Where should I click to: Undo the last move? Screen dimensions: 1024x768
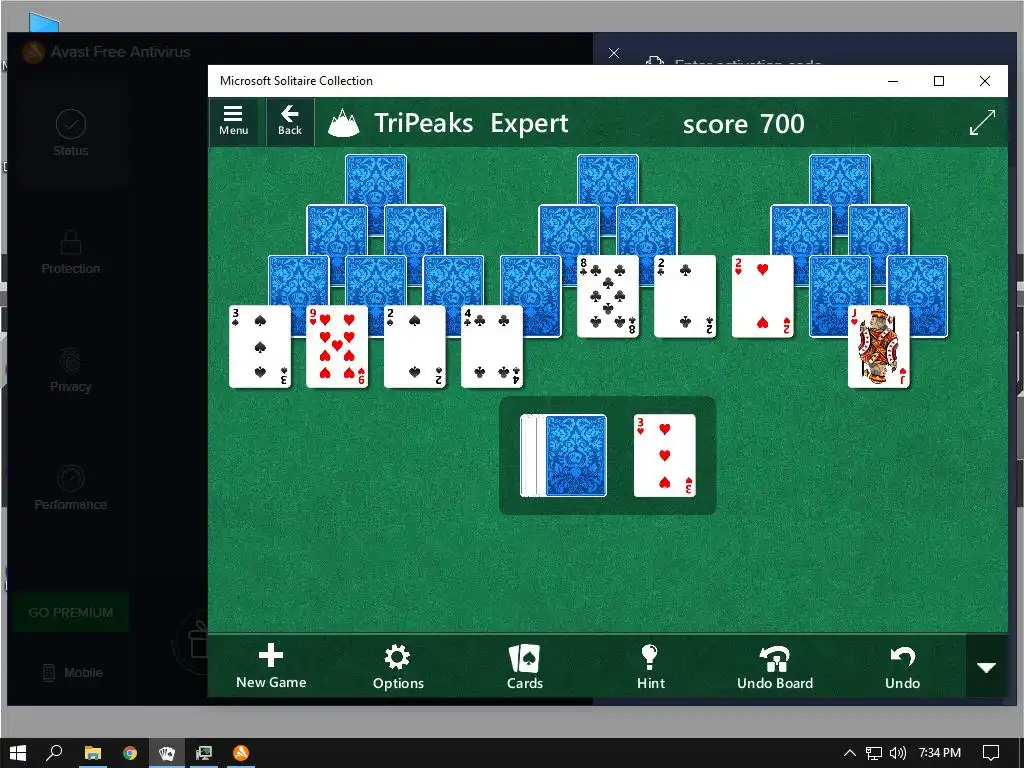902,666
